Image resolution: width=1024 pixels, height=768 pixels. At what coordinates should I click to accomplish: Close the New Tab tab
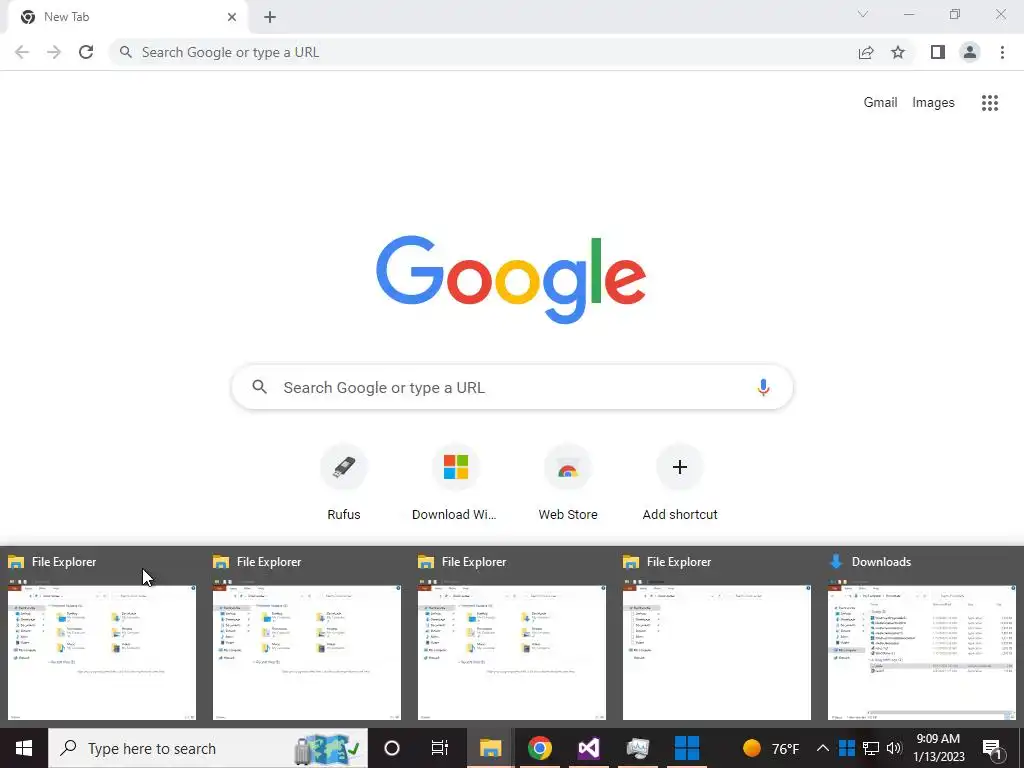(x=232, y=17)
